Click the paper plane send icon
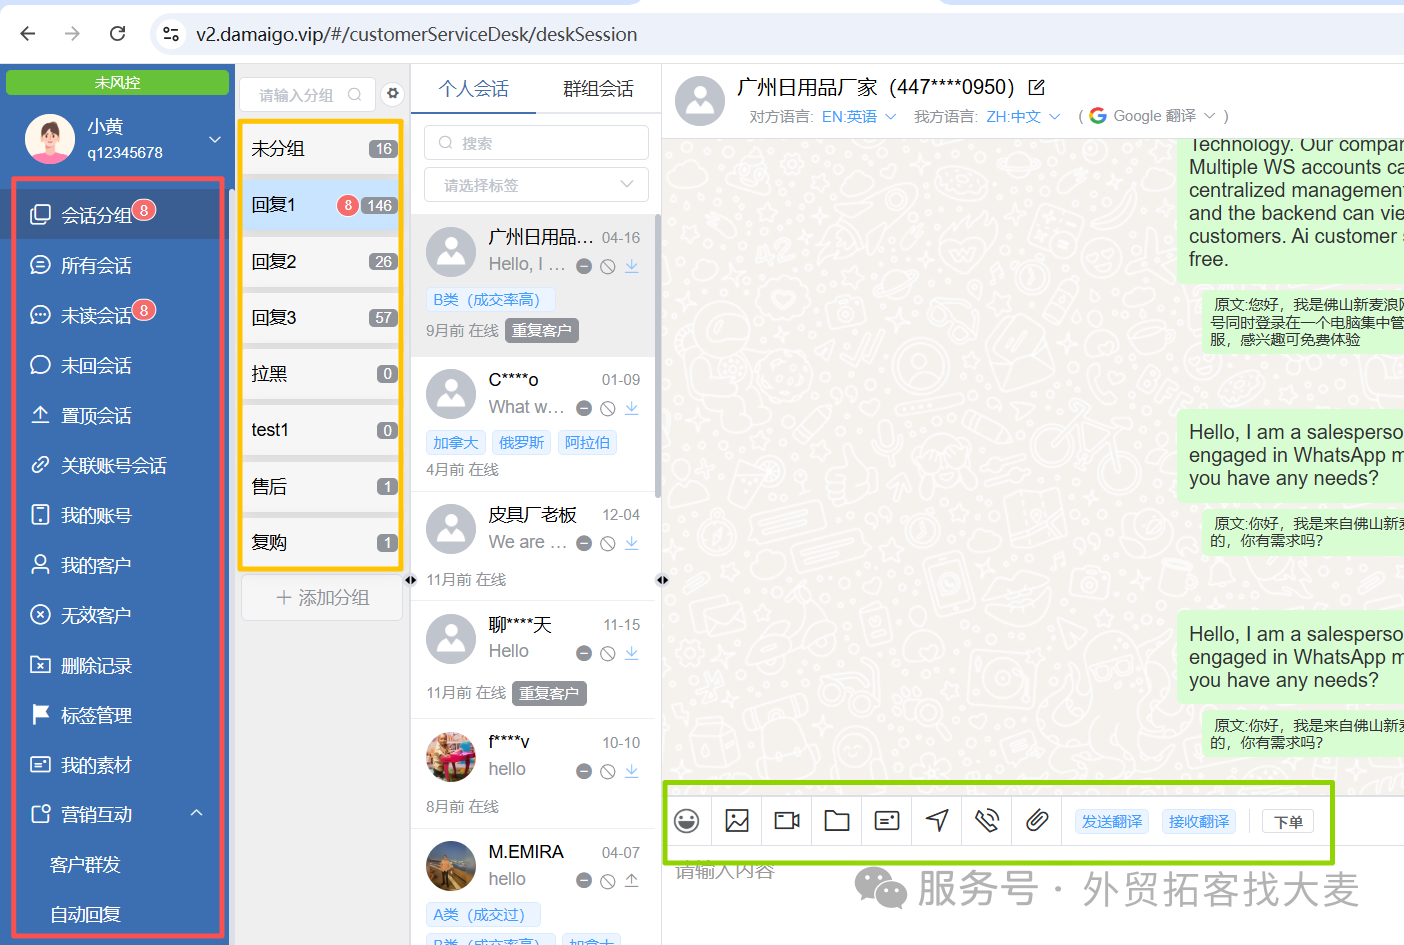This screenshot has width=1404, height=945. pos(937,821)
